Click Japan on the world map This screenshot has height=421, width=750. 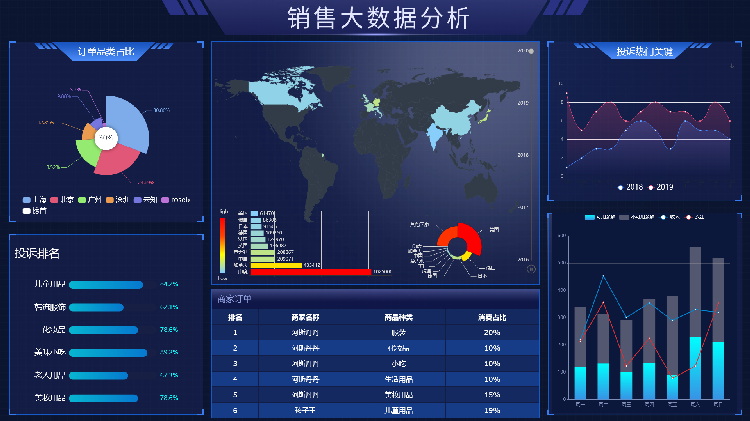pos(487,116)
